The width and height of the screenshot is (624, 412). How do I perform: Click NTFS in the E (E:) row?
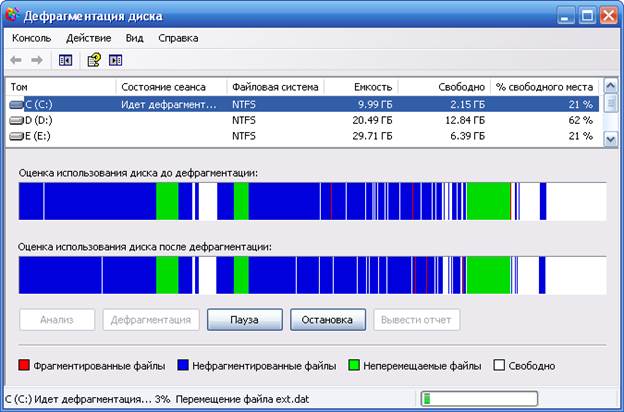pyautogui.click(x=244, y=136)
